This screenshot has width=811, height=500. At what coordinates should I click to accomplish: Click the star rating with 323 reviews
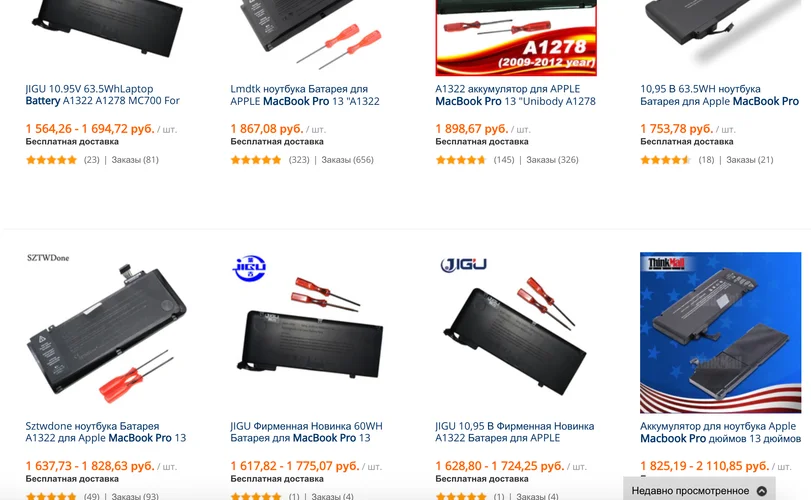[x=256, y=160]
